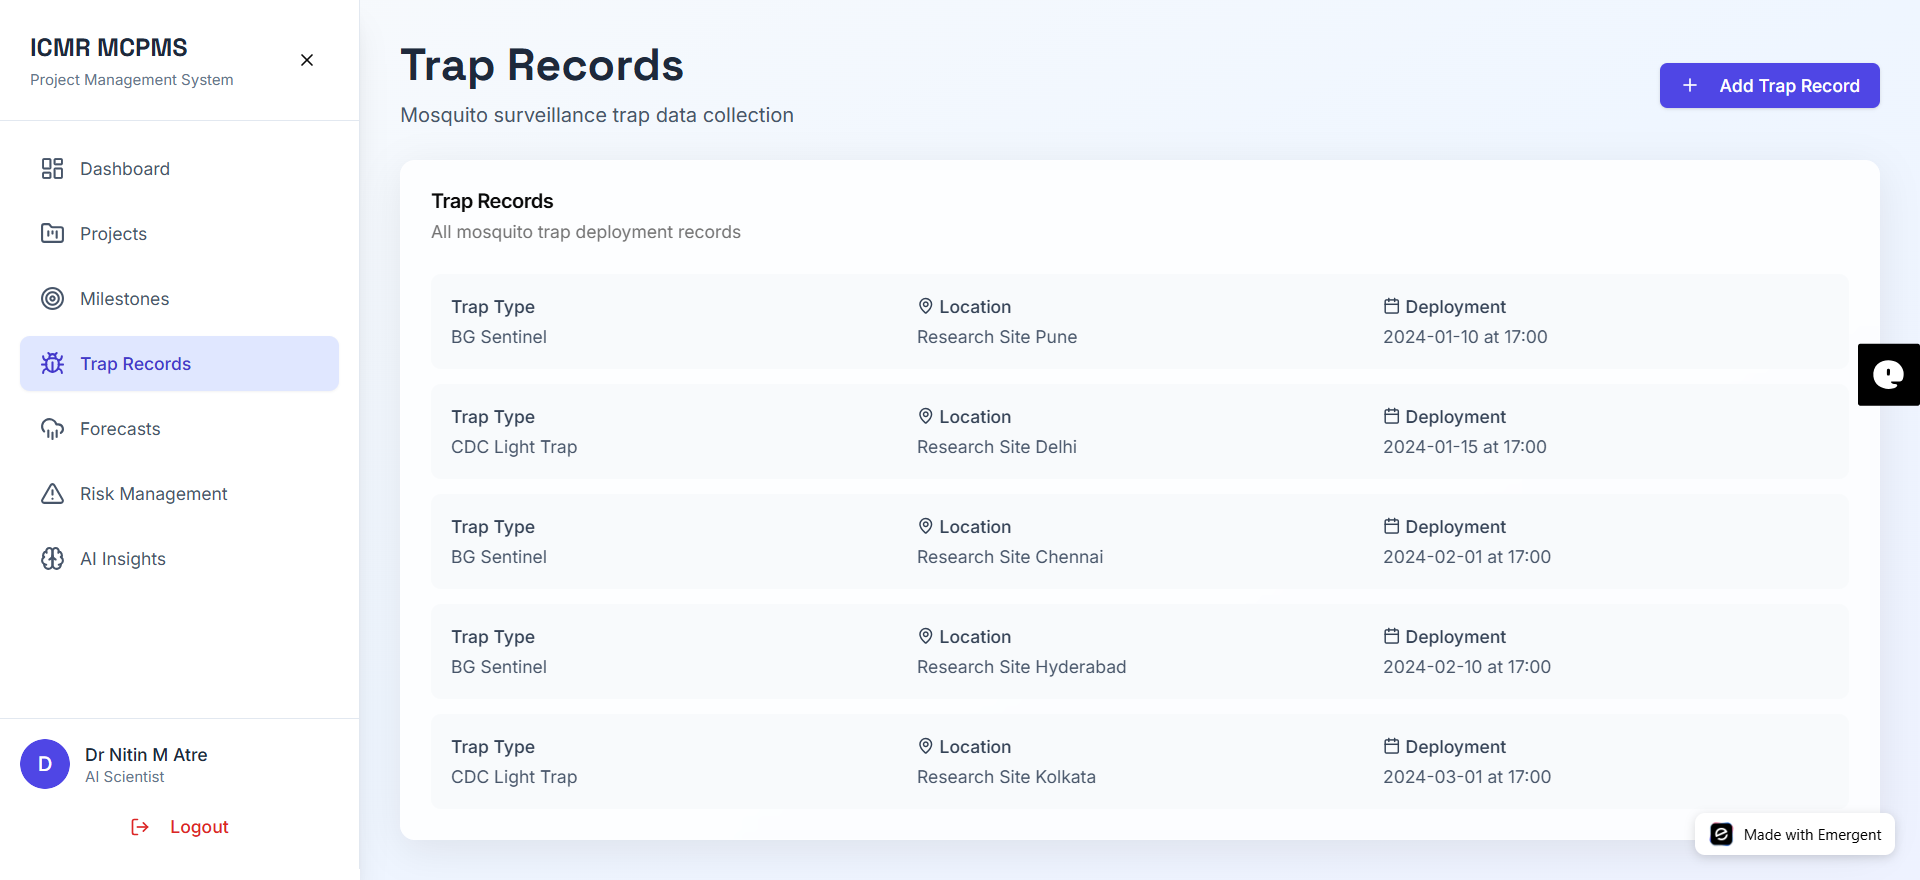
Task: Click the Projects folder icon
Action: [x=52, y=234]
